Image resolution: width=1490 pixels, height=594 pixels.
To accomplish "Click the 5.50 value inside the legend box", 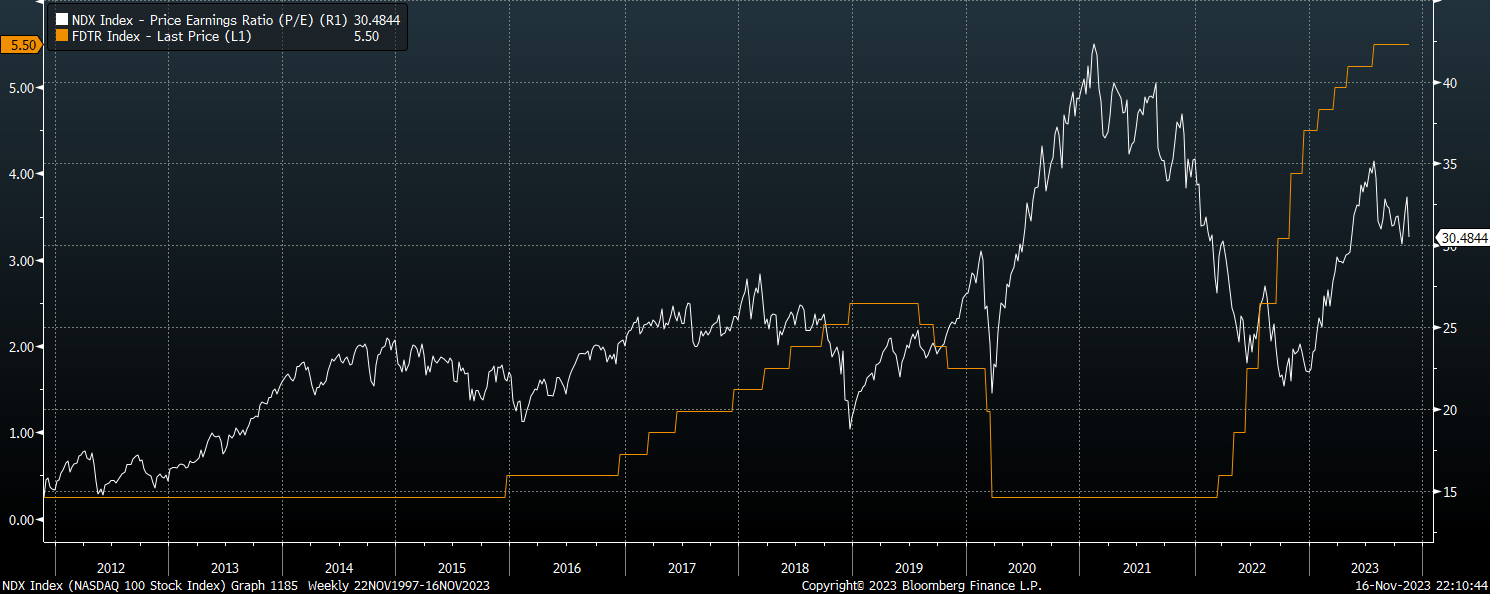I will [x=369, y=35].
